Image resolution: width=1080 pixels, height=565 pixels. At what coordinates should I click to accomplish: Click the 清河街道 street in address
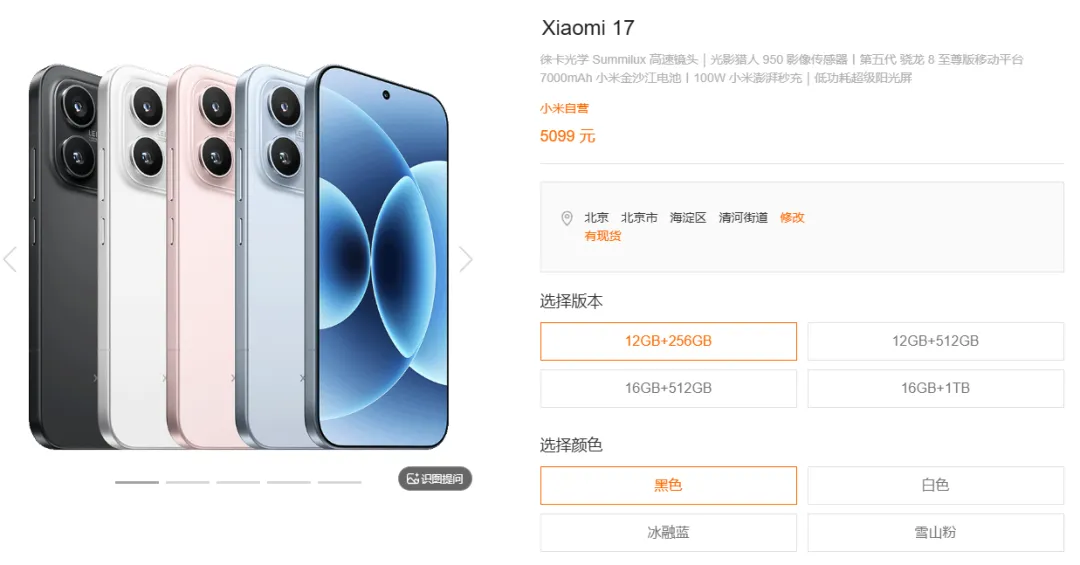pos(743,218)
